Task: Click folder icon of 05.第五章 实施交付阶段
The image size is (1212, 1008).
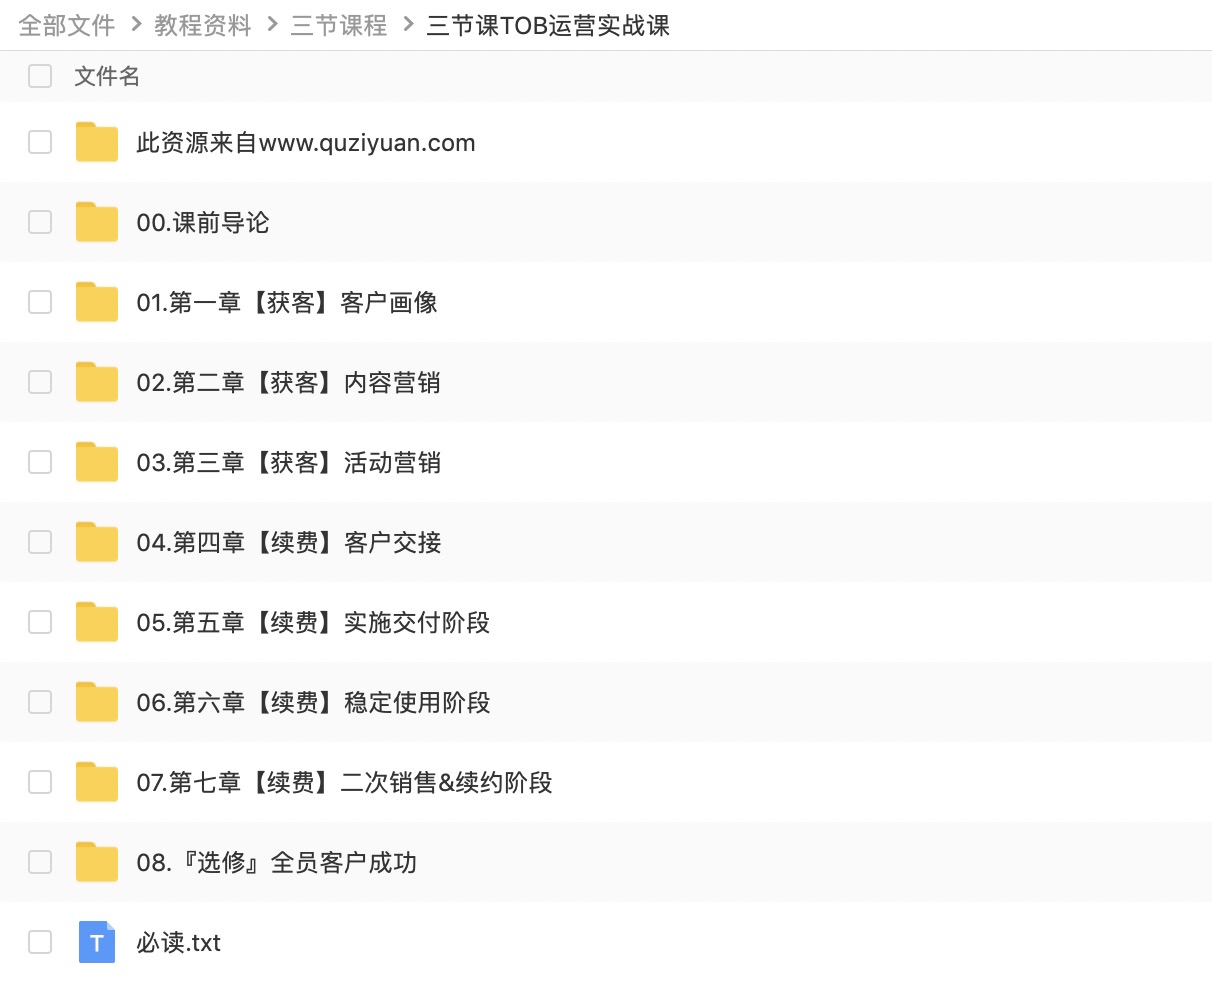Action: tap(97, 622)
